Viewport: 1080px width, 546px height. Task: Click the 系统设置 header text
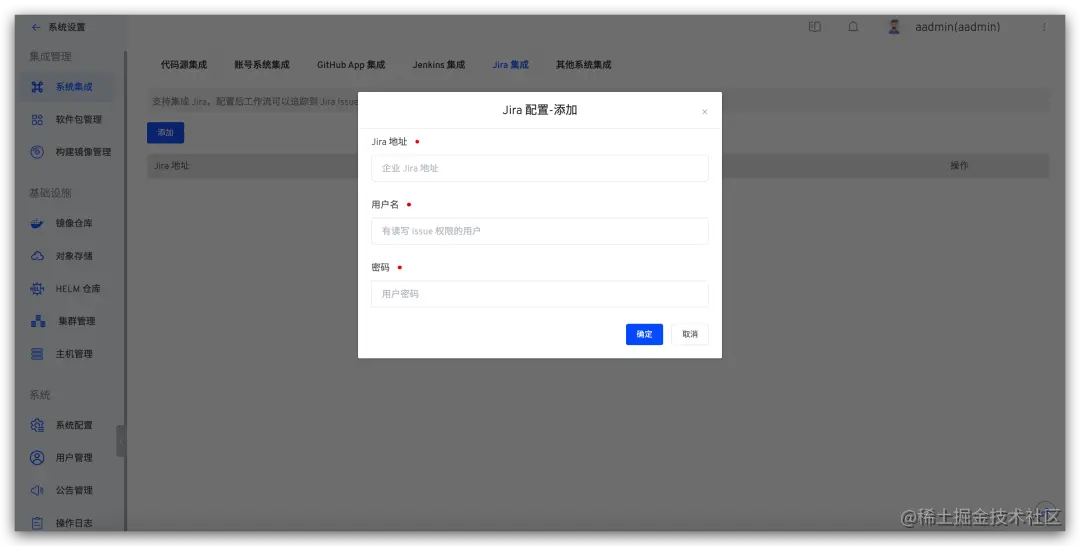[x=67, y=28]
